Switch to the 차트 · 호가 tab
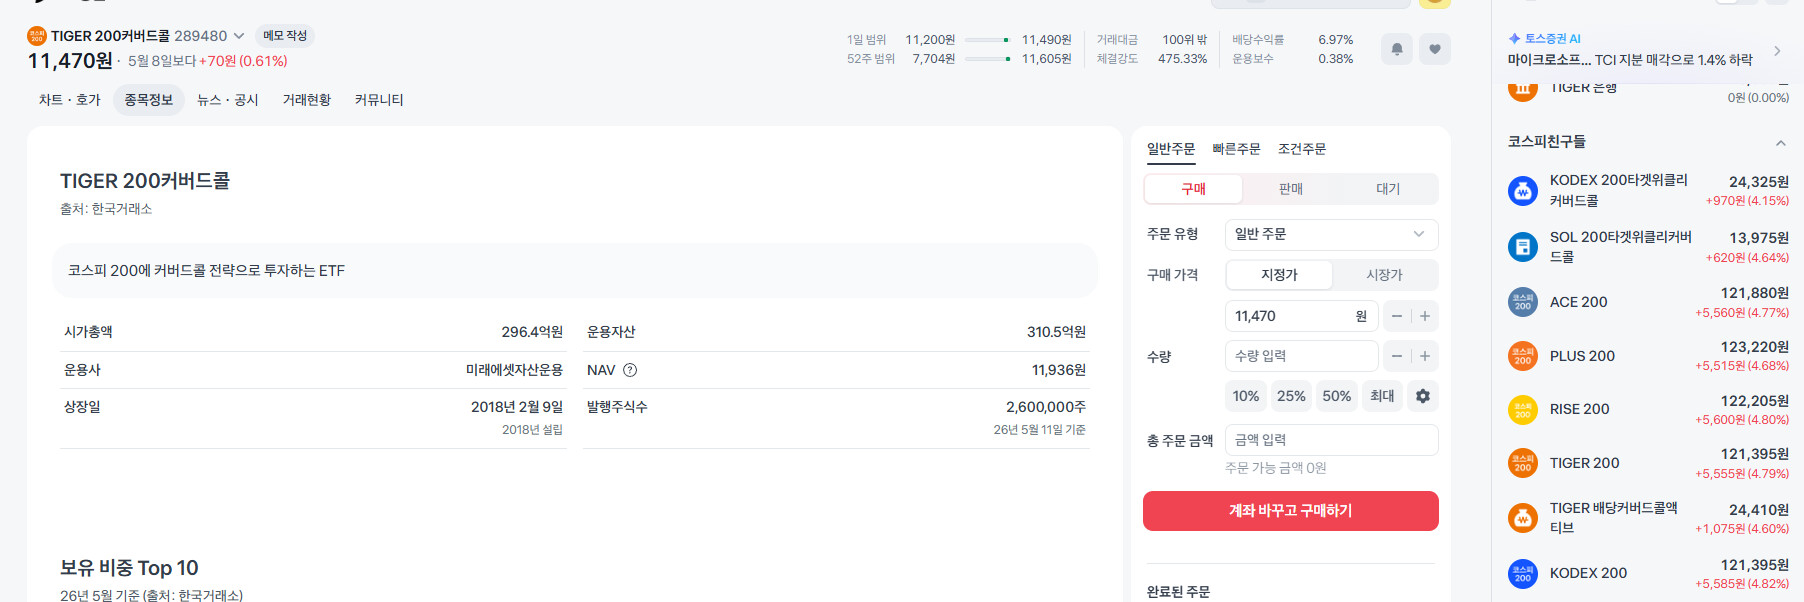1804x602 pixels. tap(70, 100)
